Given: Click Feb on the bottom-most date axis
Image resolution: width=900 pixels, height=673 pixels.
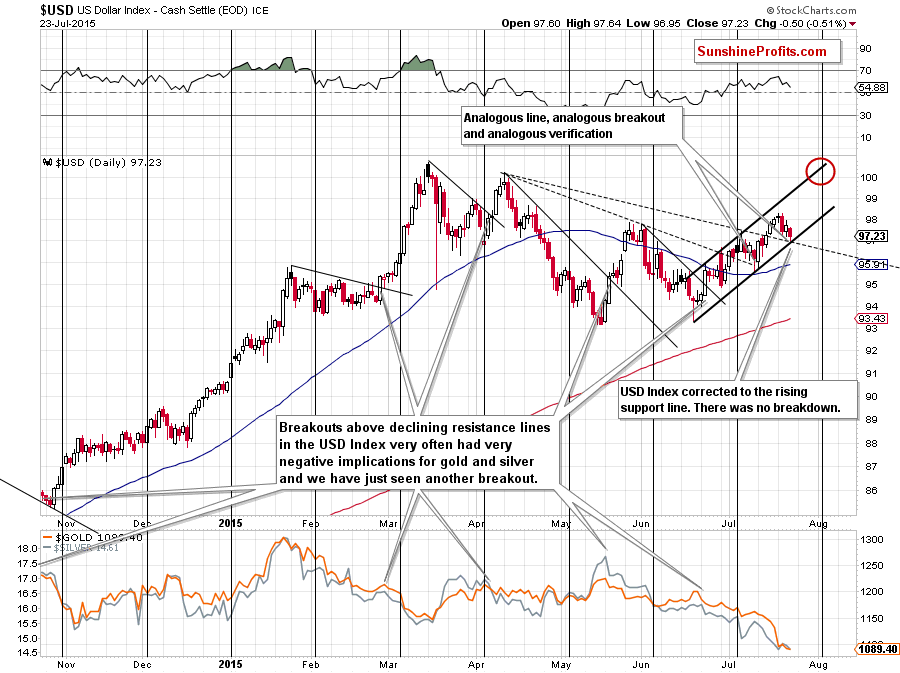Looking at the screenshot, I should click(311, 664).
